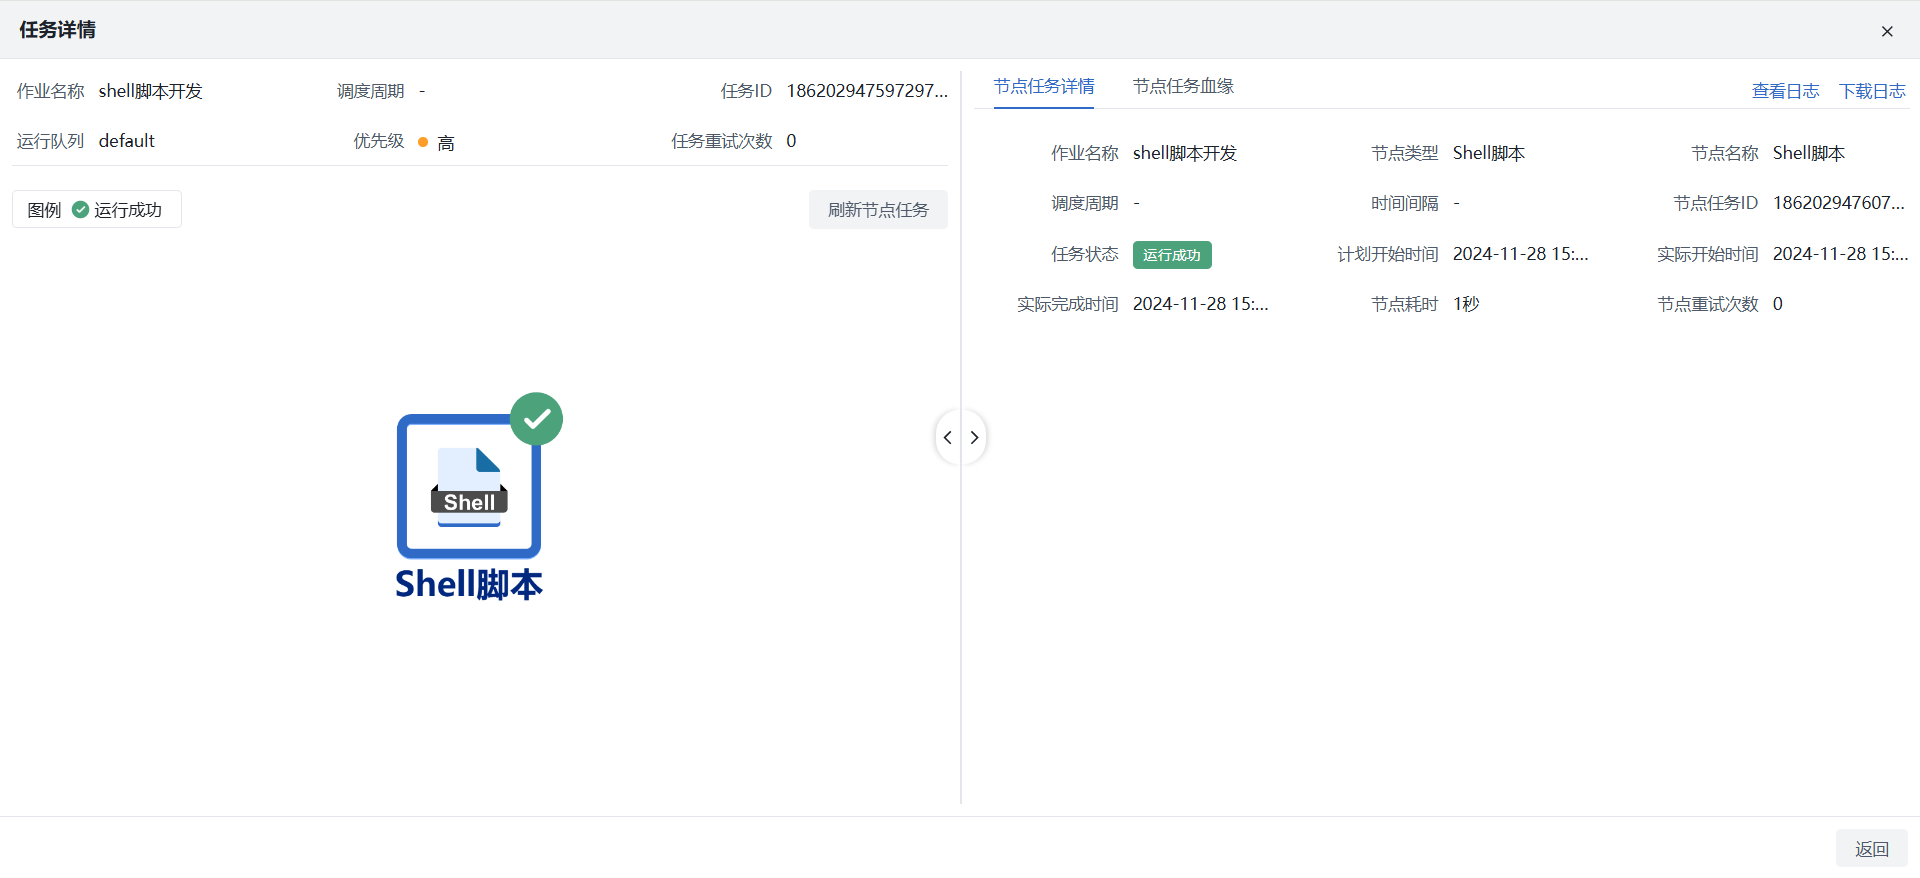Click the 图例 legend box

point(96,210)
